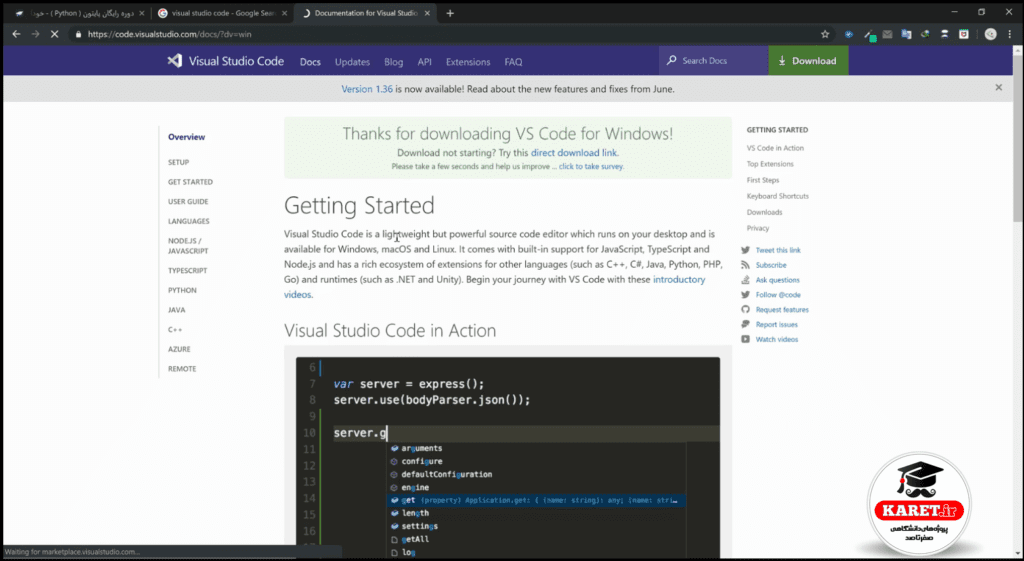Switch to the Python course tab
This screenshot has width=1024, height=561.
78,13
